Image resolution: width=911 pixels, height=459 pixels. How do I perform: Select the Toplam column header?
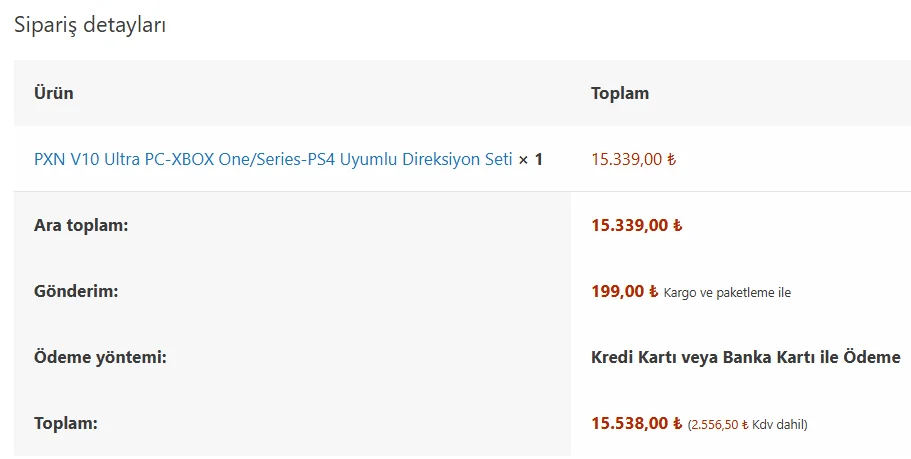coord(620,93)
